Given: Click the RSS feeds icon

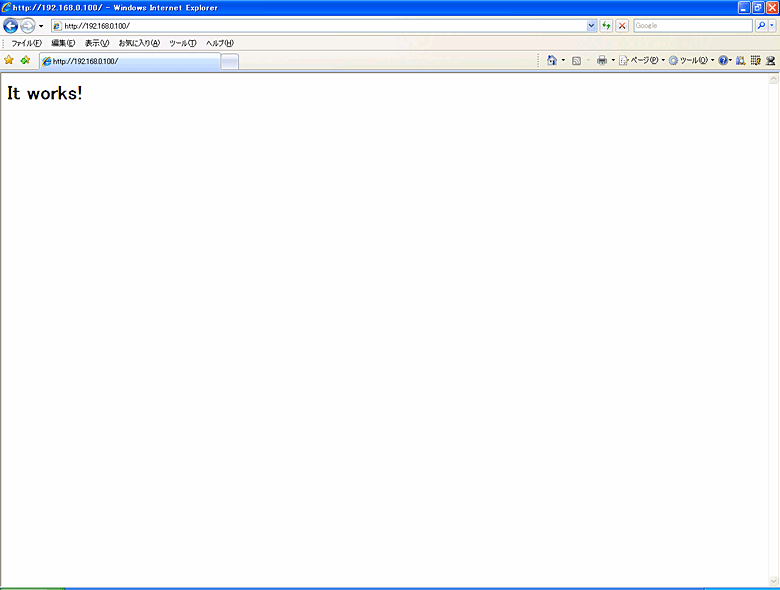Looking at the screenshot, I should click(576, 61).
